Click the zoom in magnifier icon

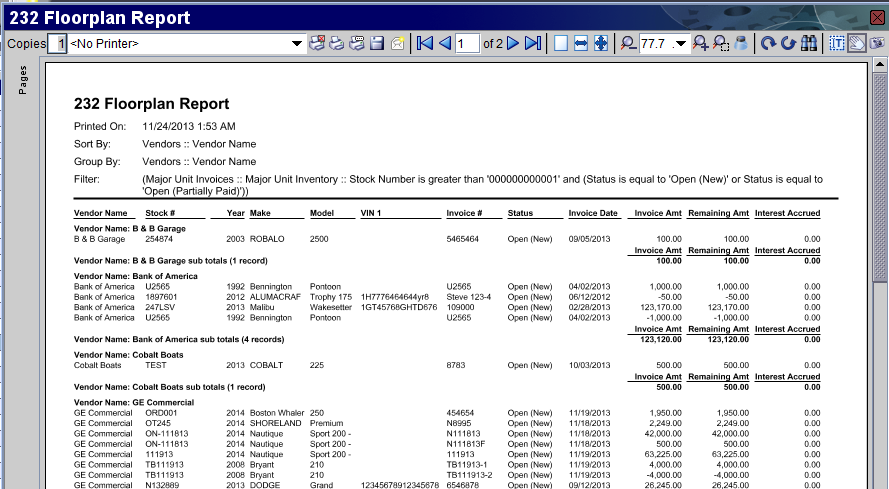tap(700, 43)
